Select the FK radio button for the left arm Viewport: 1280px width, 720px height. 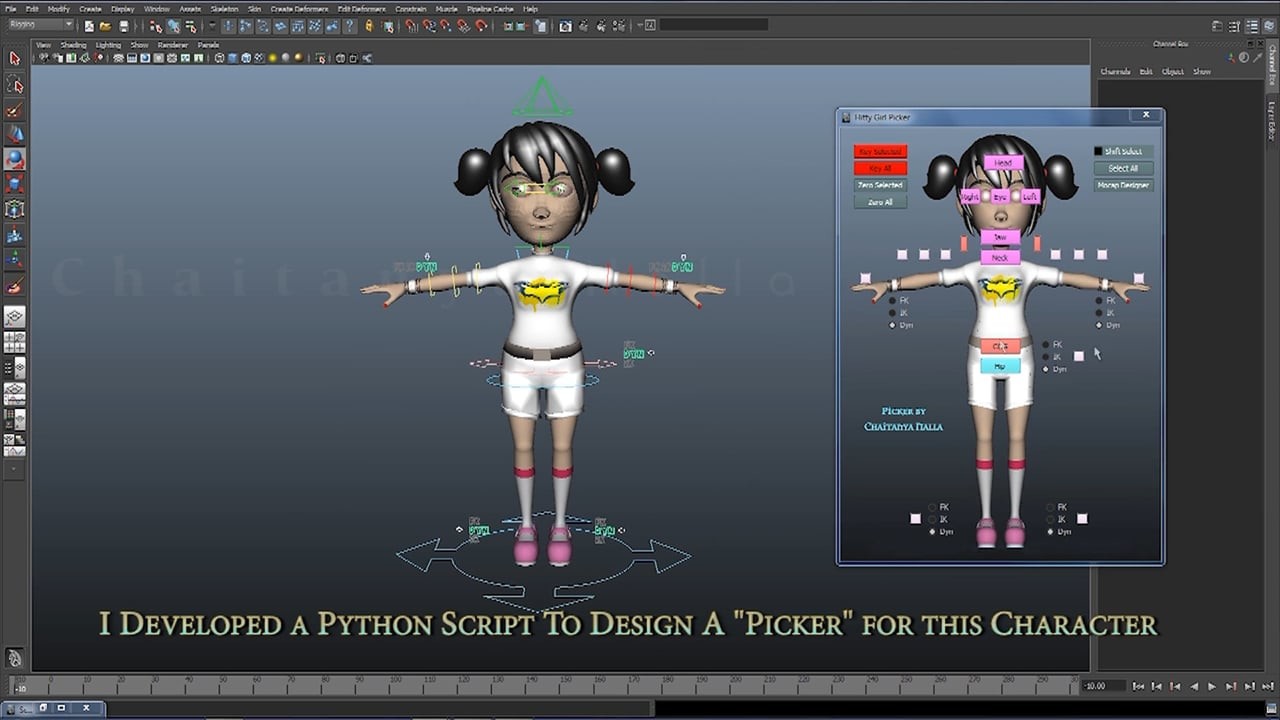coord(1099,301)
